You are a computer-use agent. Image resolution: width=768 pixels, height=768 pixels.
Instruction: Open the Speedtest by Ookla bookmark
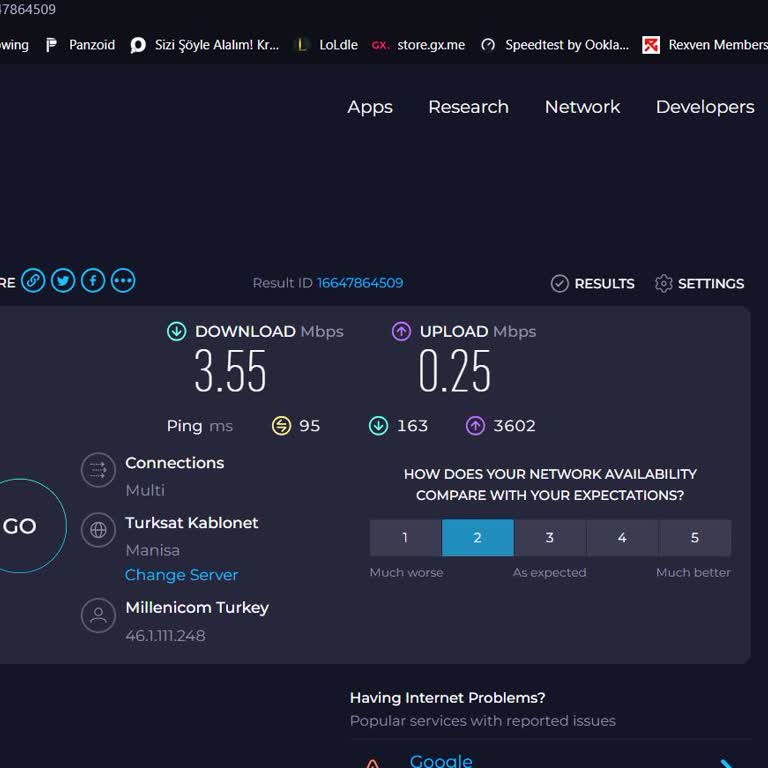555,45
